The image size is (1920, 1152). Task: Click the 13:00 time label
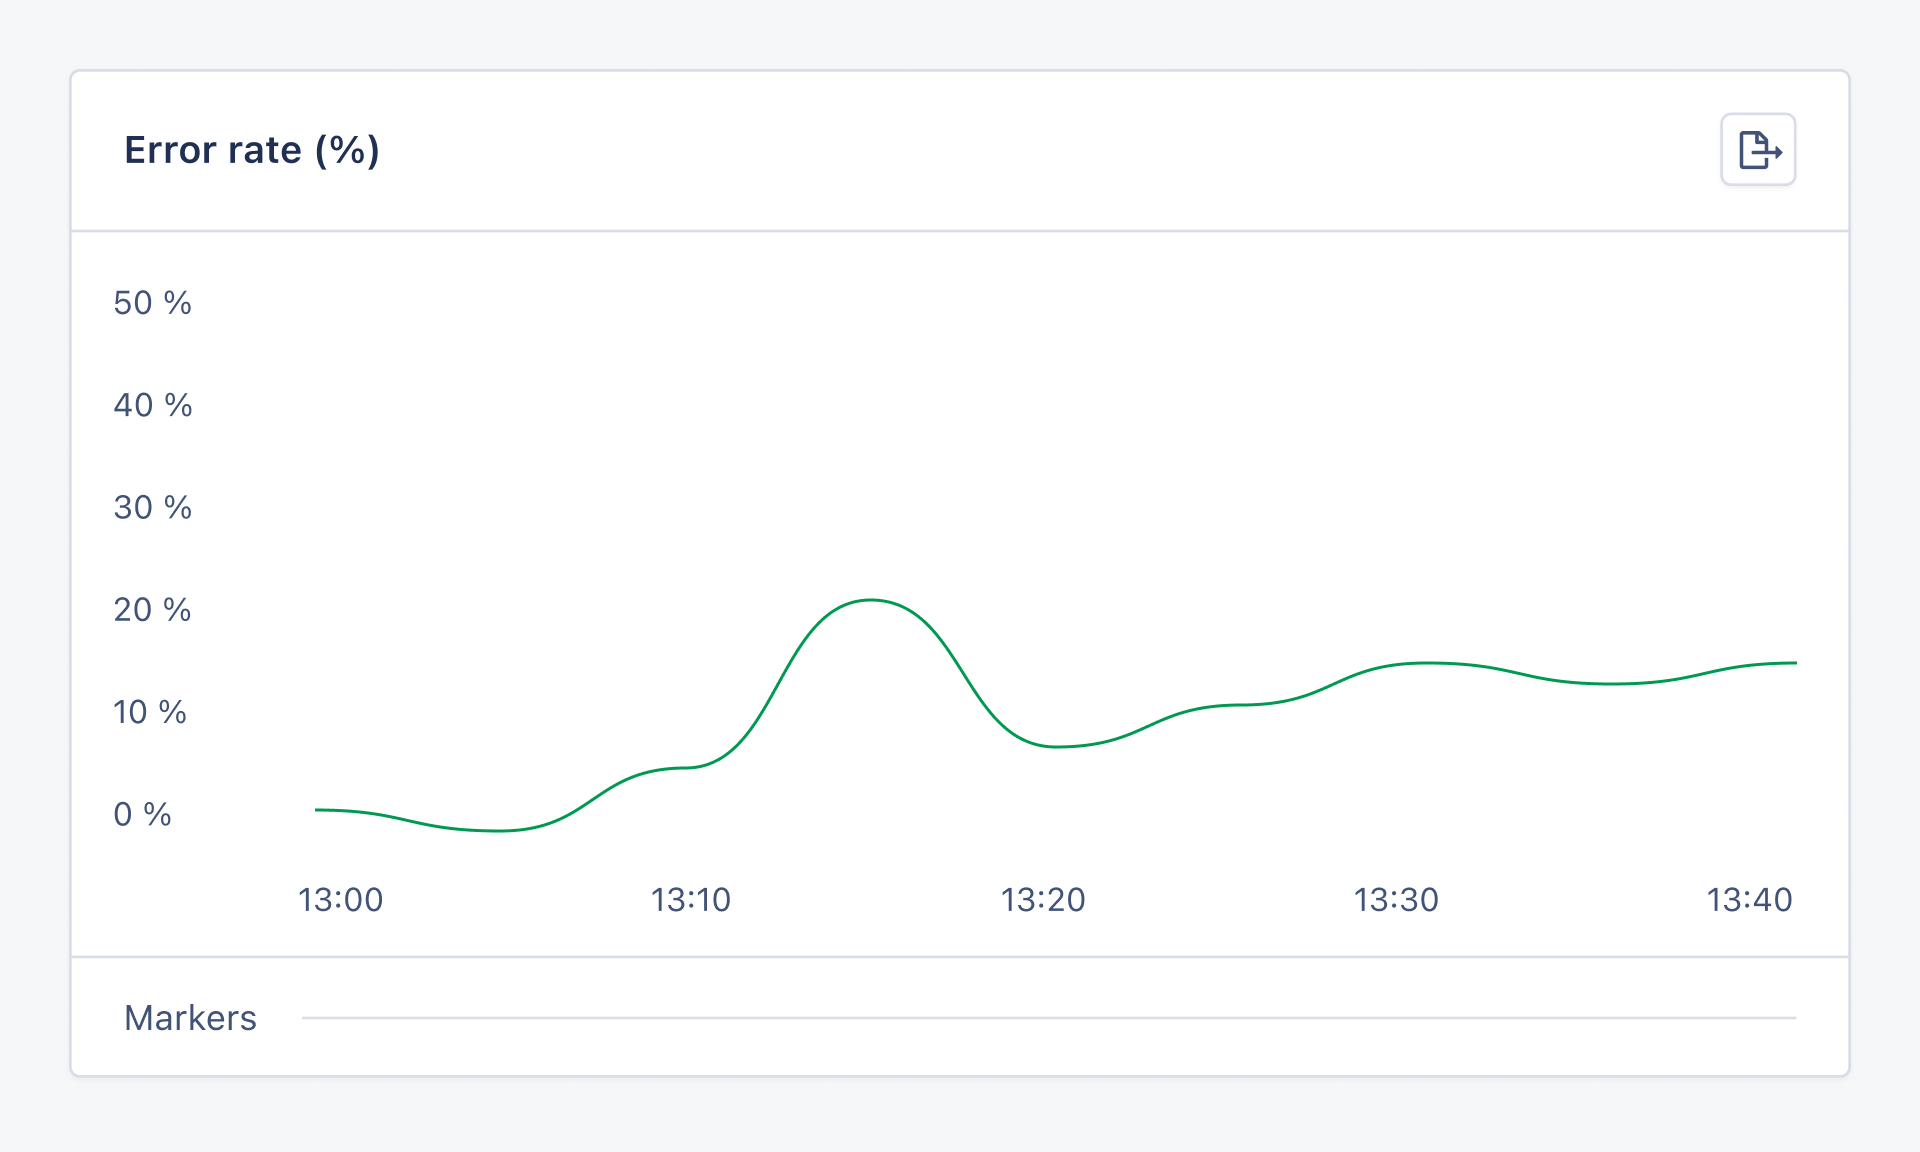[x=340, y=900]
